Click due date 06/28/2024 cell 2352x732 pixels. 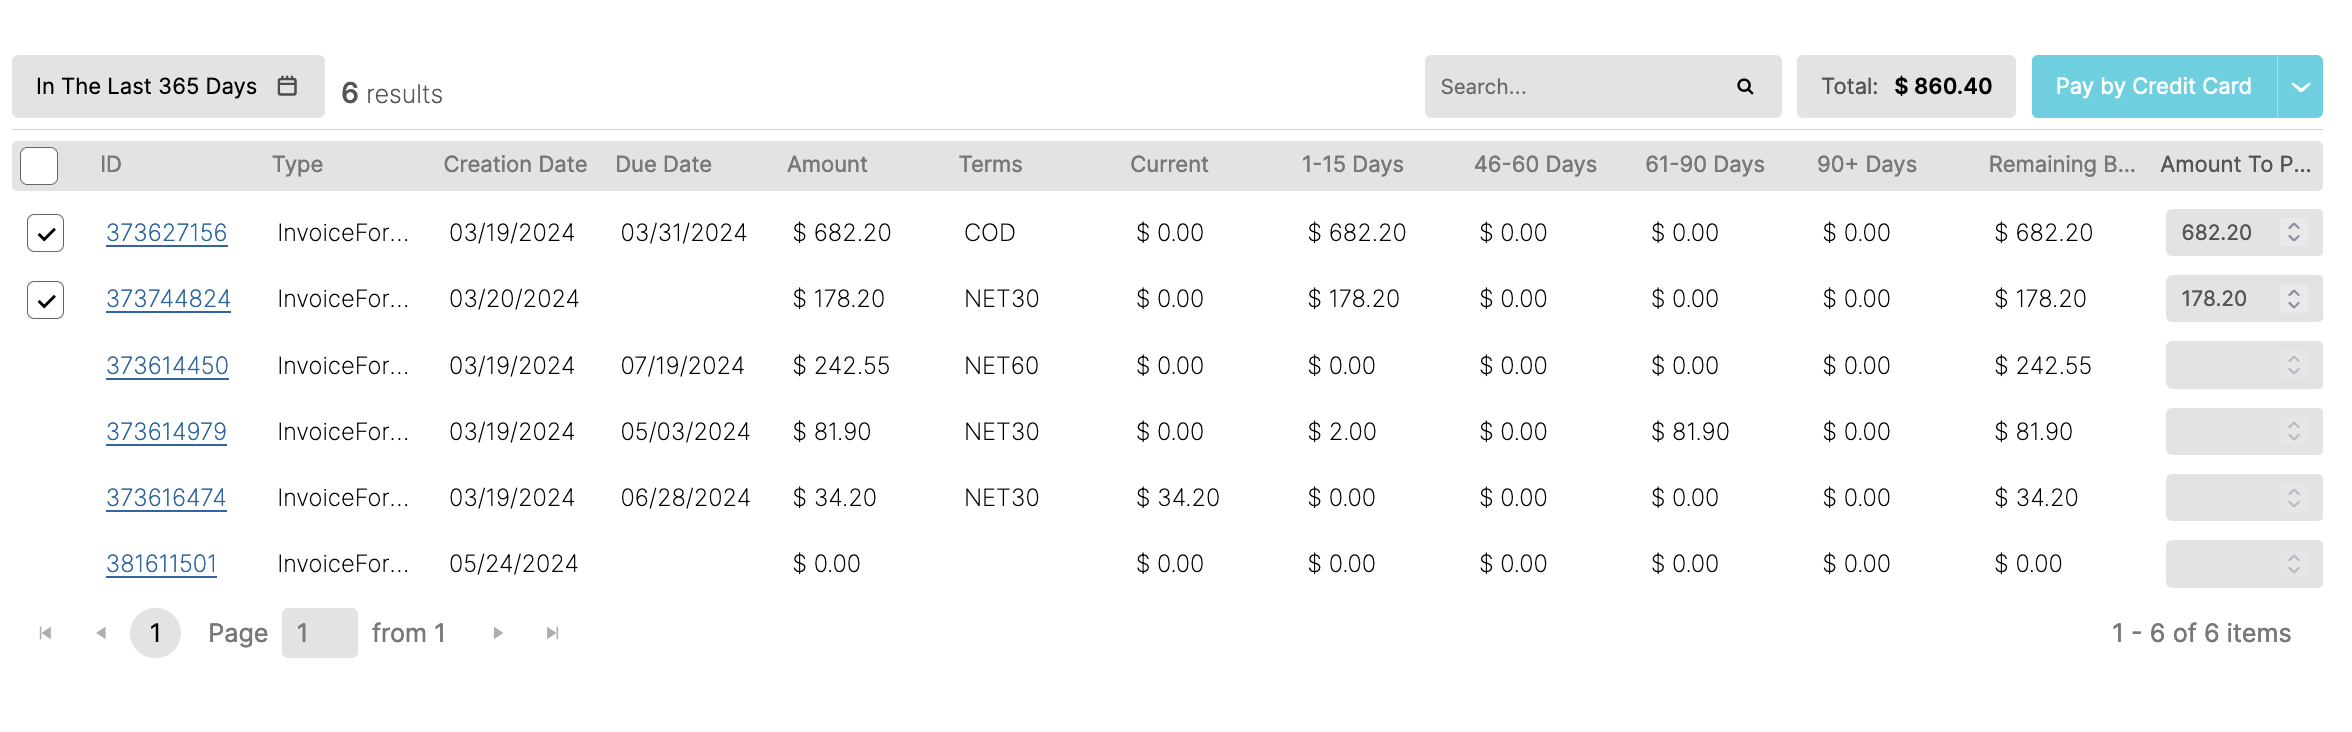685,498
